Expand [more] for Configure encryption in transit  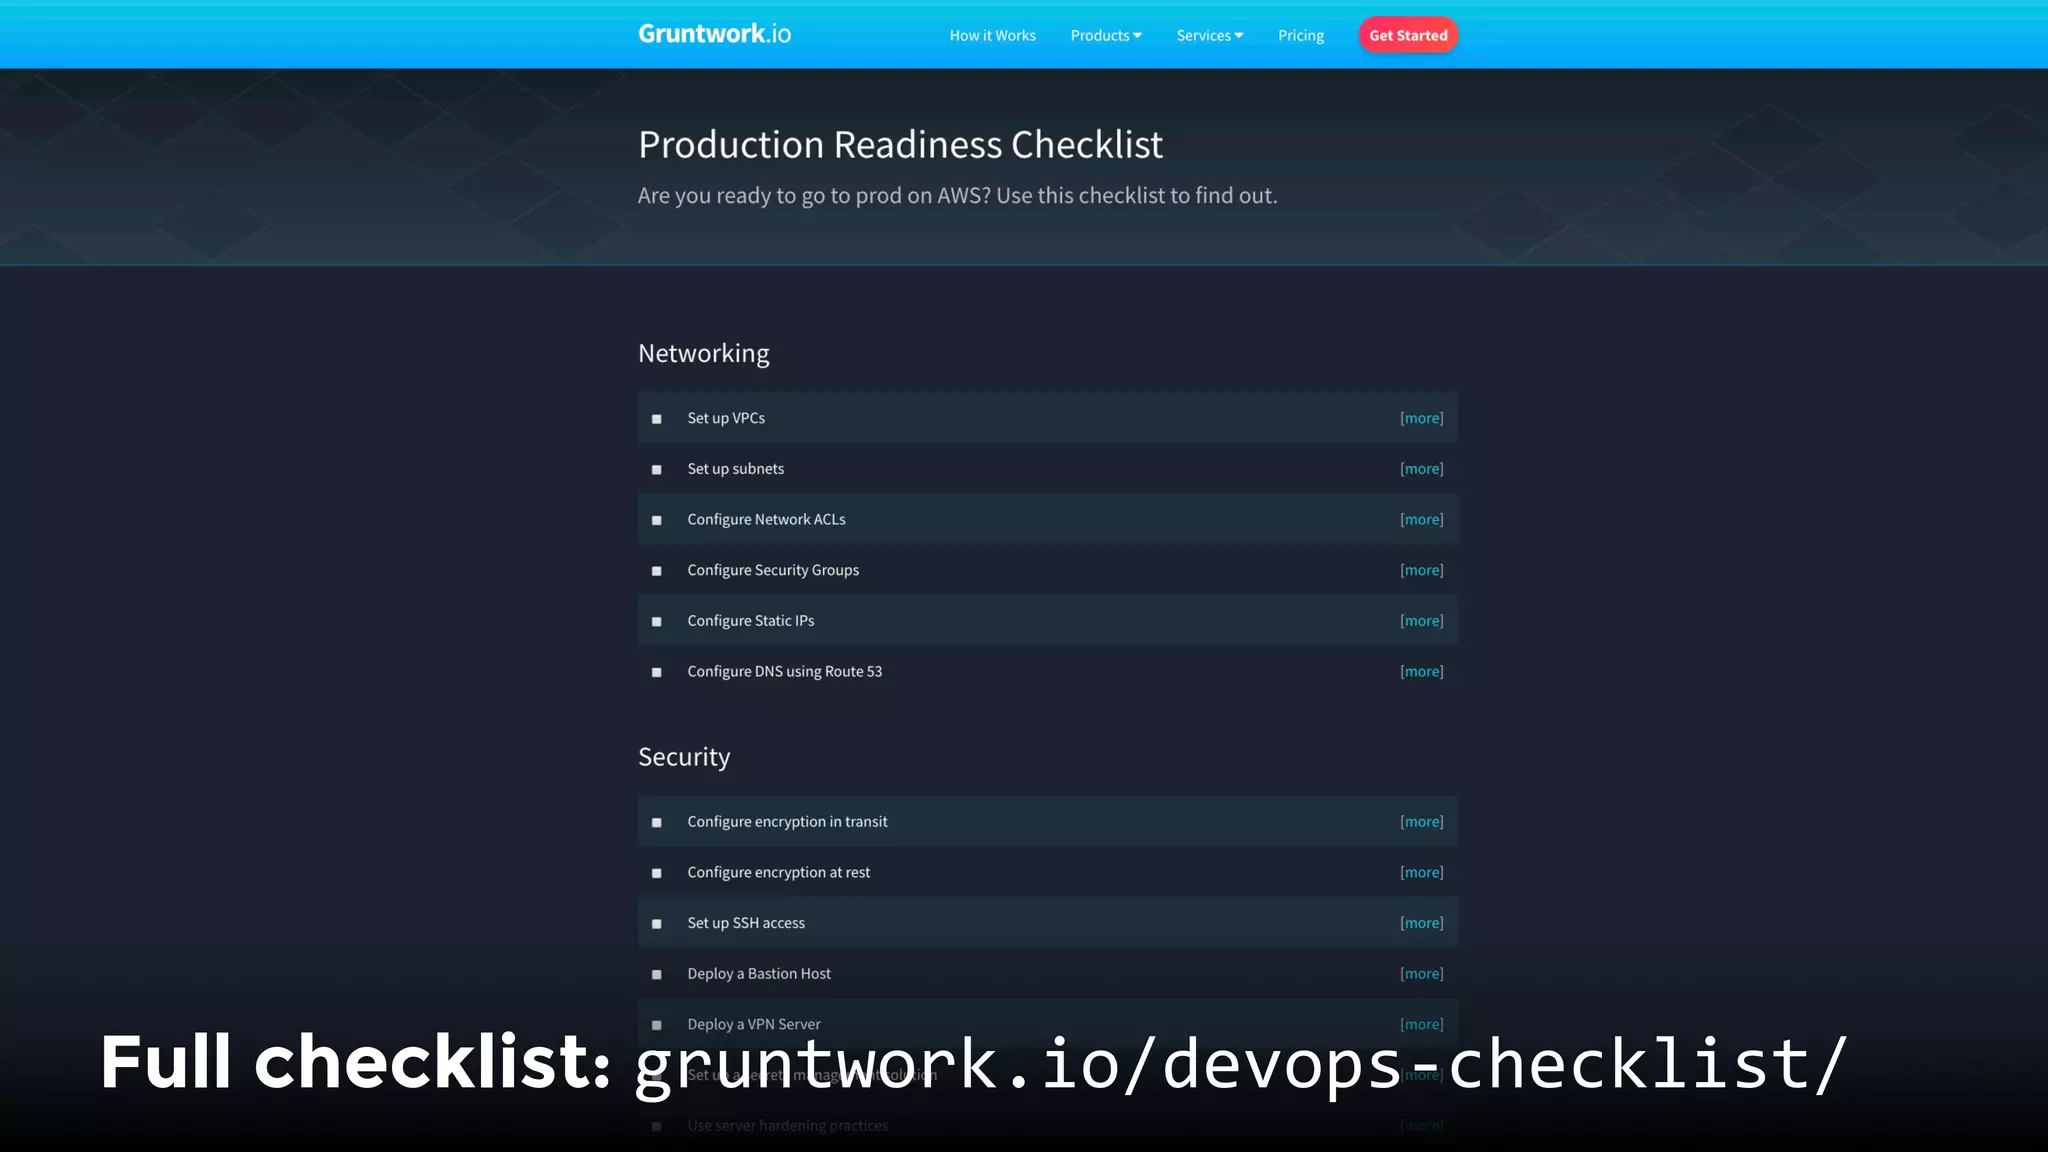point(1421,821)
